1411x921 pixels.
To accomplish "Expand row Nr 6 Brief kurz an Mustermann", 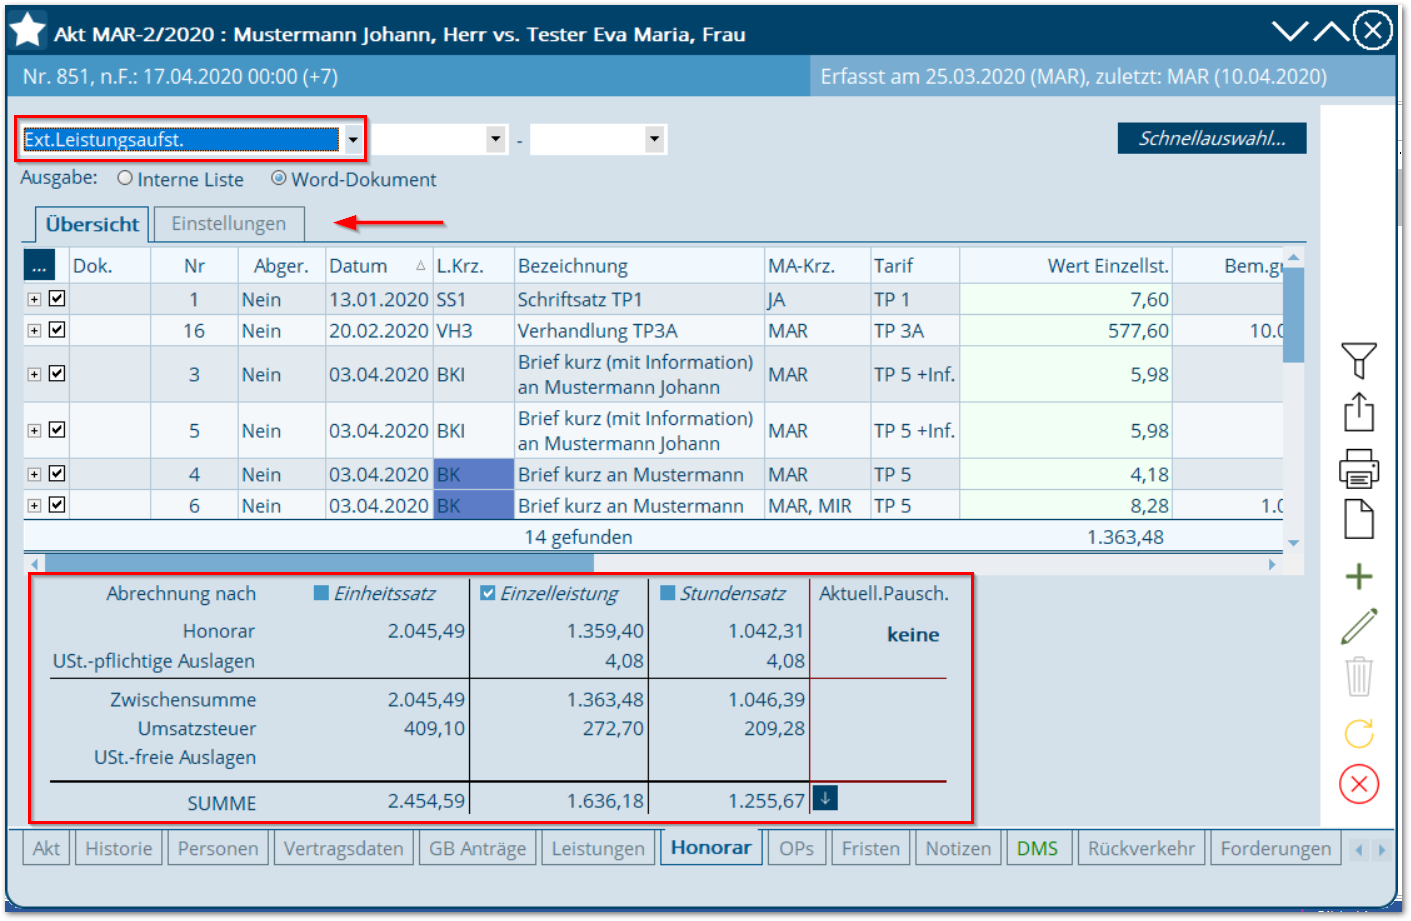I will tap(34, 505).
